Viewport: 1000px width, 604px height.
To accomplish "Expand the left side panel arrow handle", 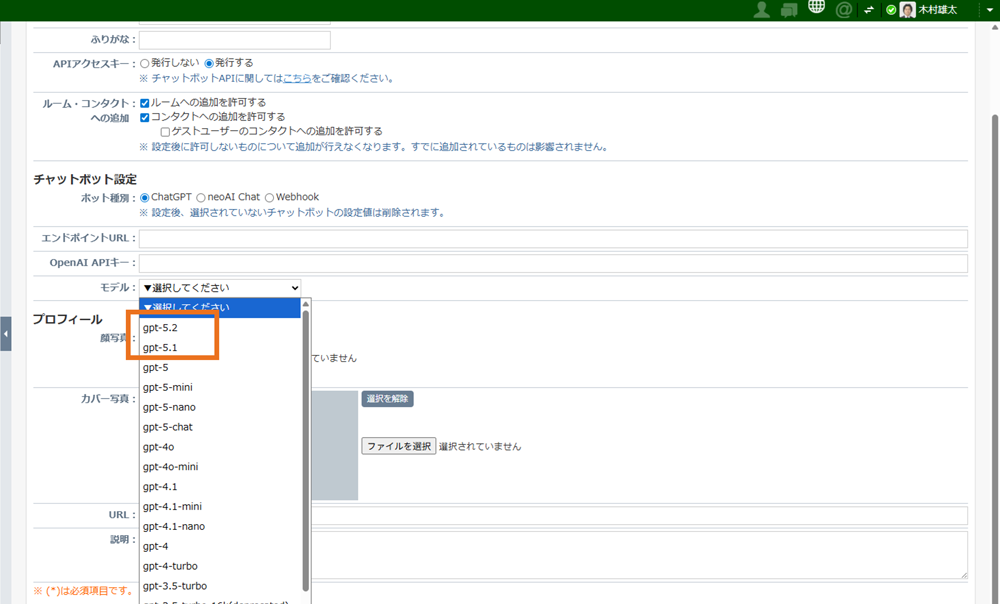I will 6,333.
